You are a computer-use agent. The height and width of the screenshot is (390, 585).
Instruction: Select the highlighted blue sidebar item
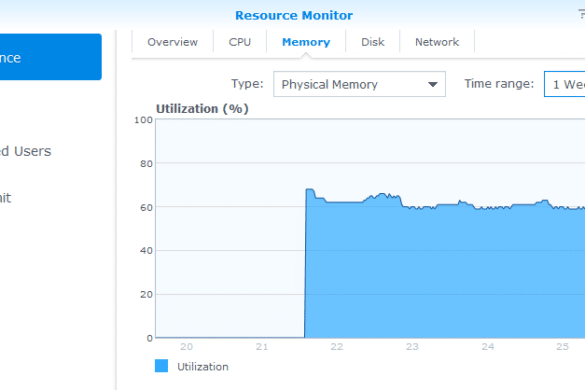(x=50, y=57)
